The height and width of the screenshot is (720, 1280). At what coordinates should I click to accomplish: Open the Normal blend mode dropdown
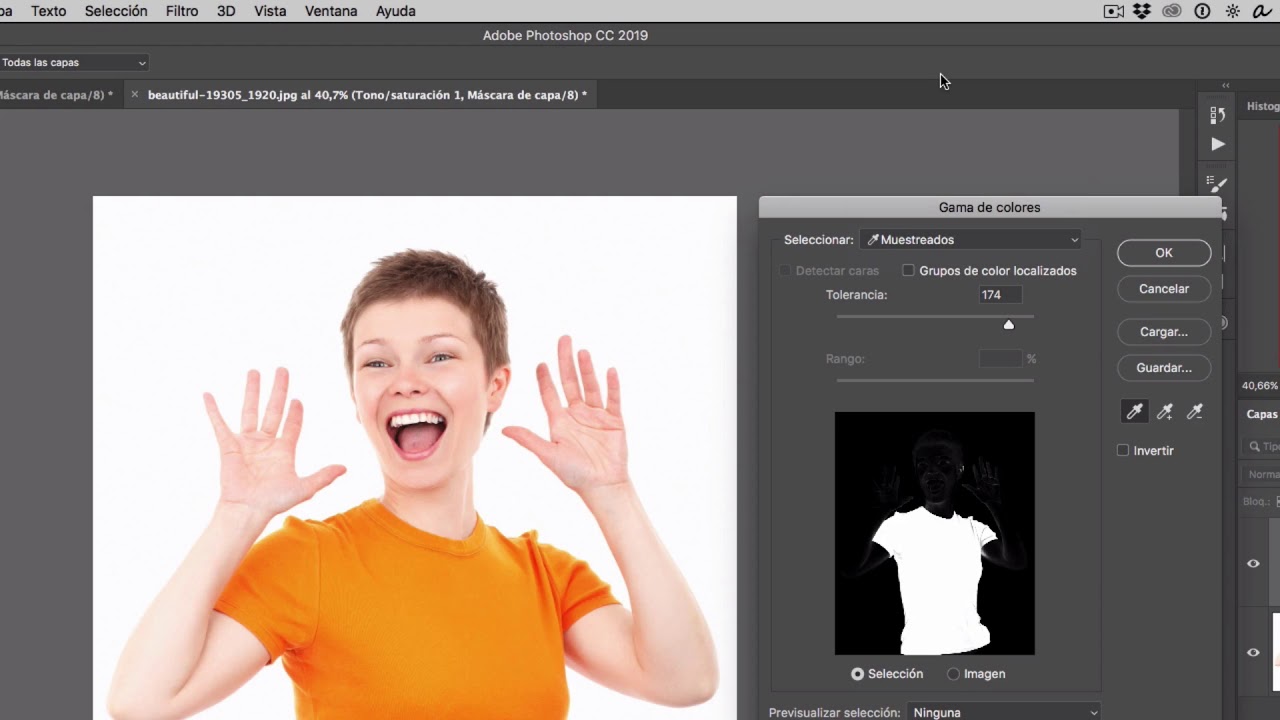(x=1262, y=474)
